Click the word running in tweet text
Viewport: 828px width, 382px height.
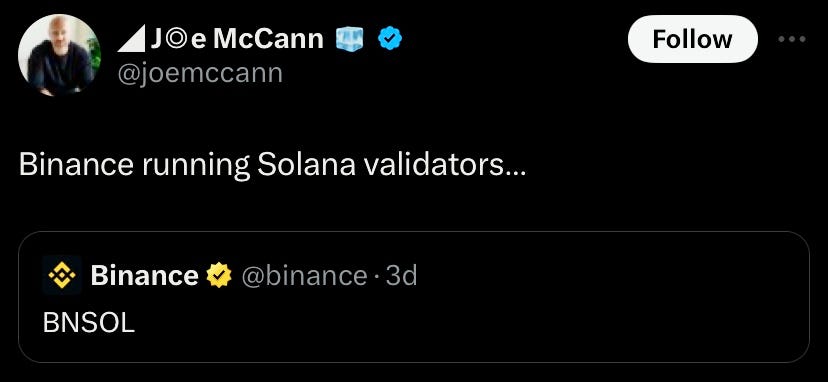[x=195, y=167]
